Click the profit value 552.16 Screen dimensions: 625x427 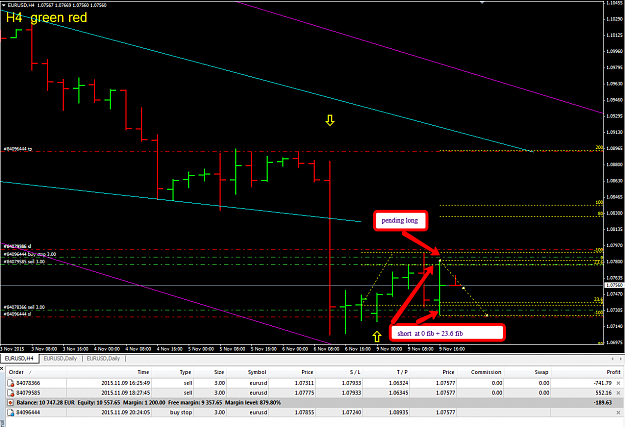pos(603,393)
